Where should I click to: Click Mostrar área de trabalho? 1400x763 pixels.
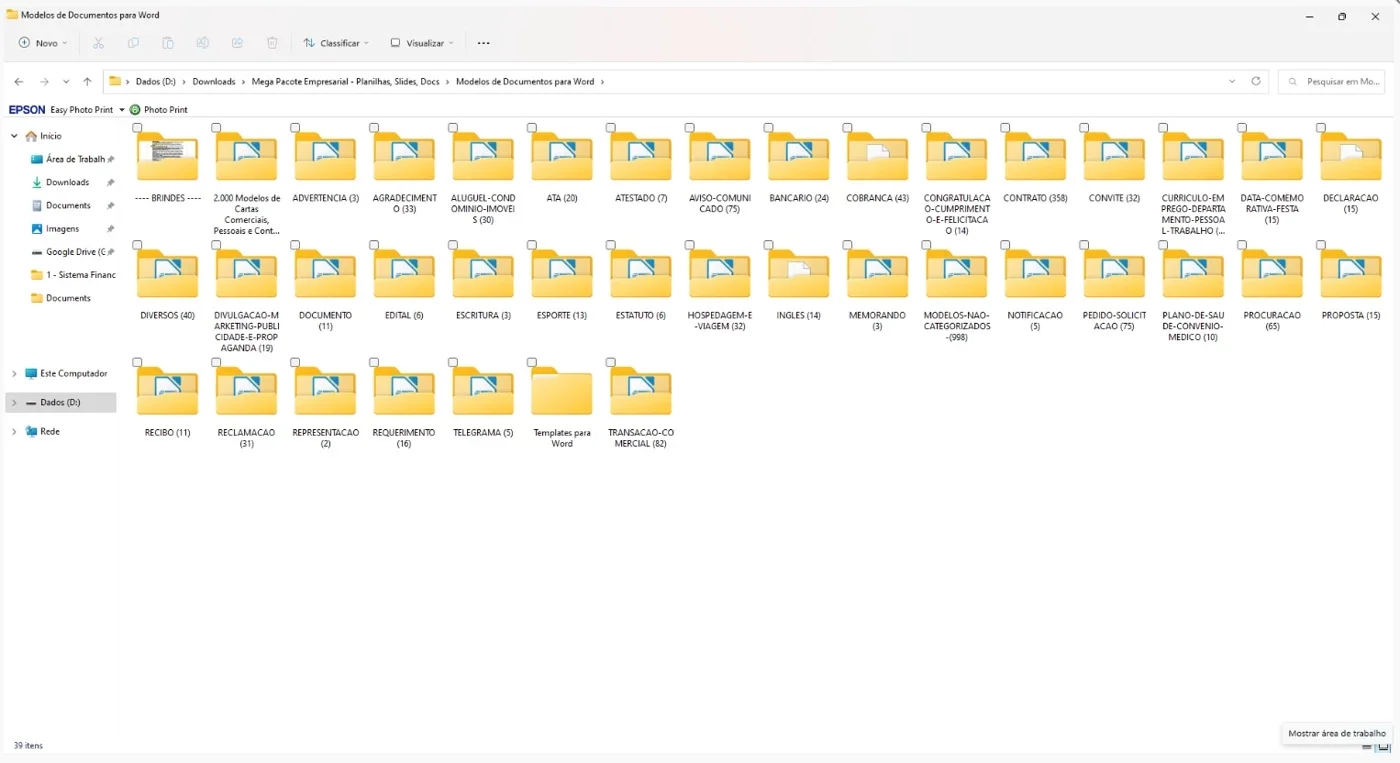point(1337,733)
